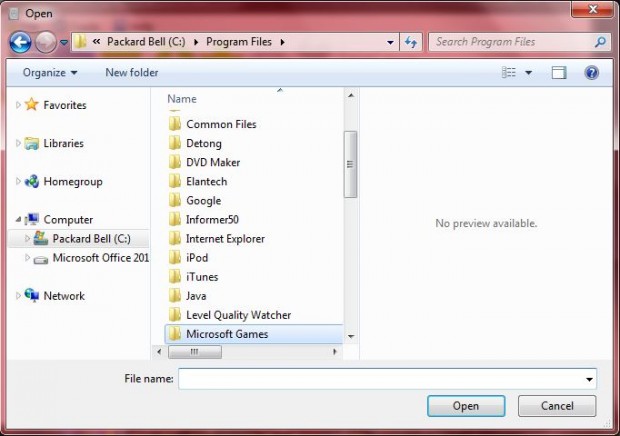Click the file list scroll down arrow
620x436 pixels.
tap(351, 336)
